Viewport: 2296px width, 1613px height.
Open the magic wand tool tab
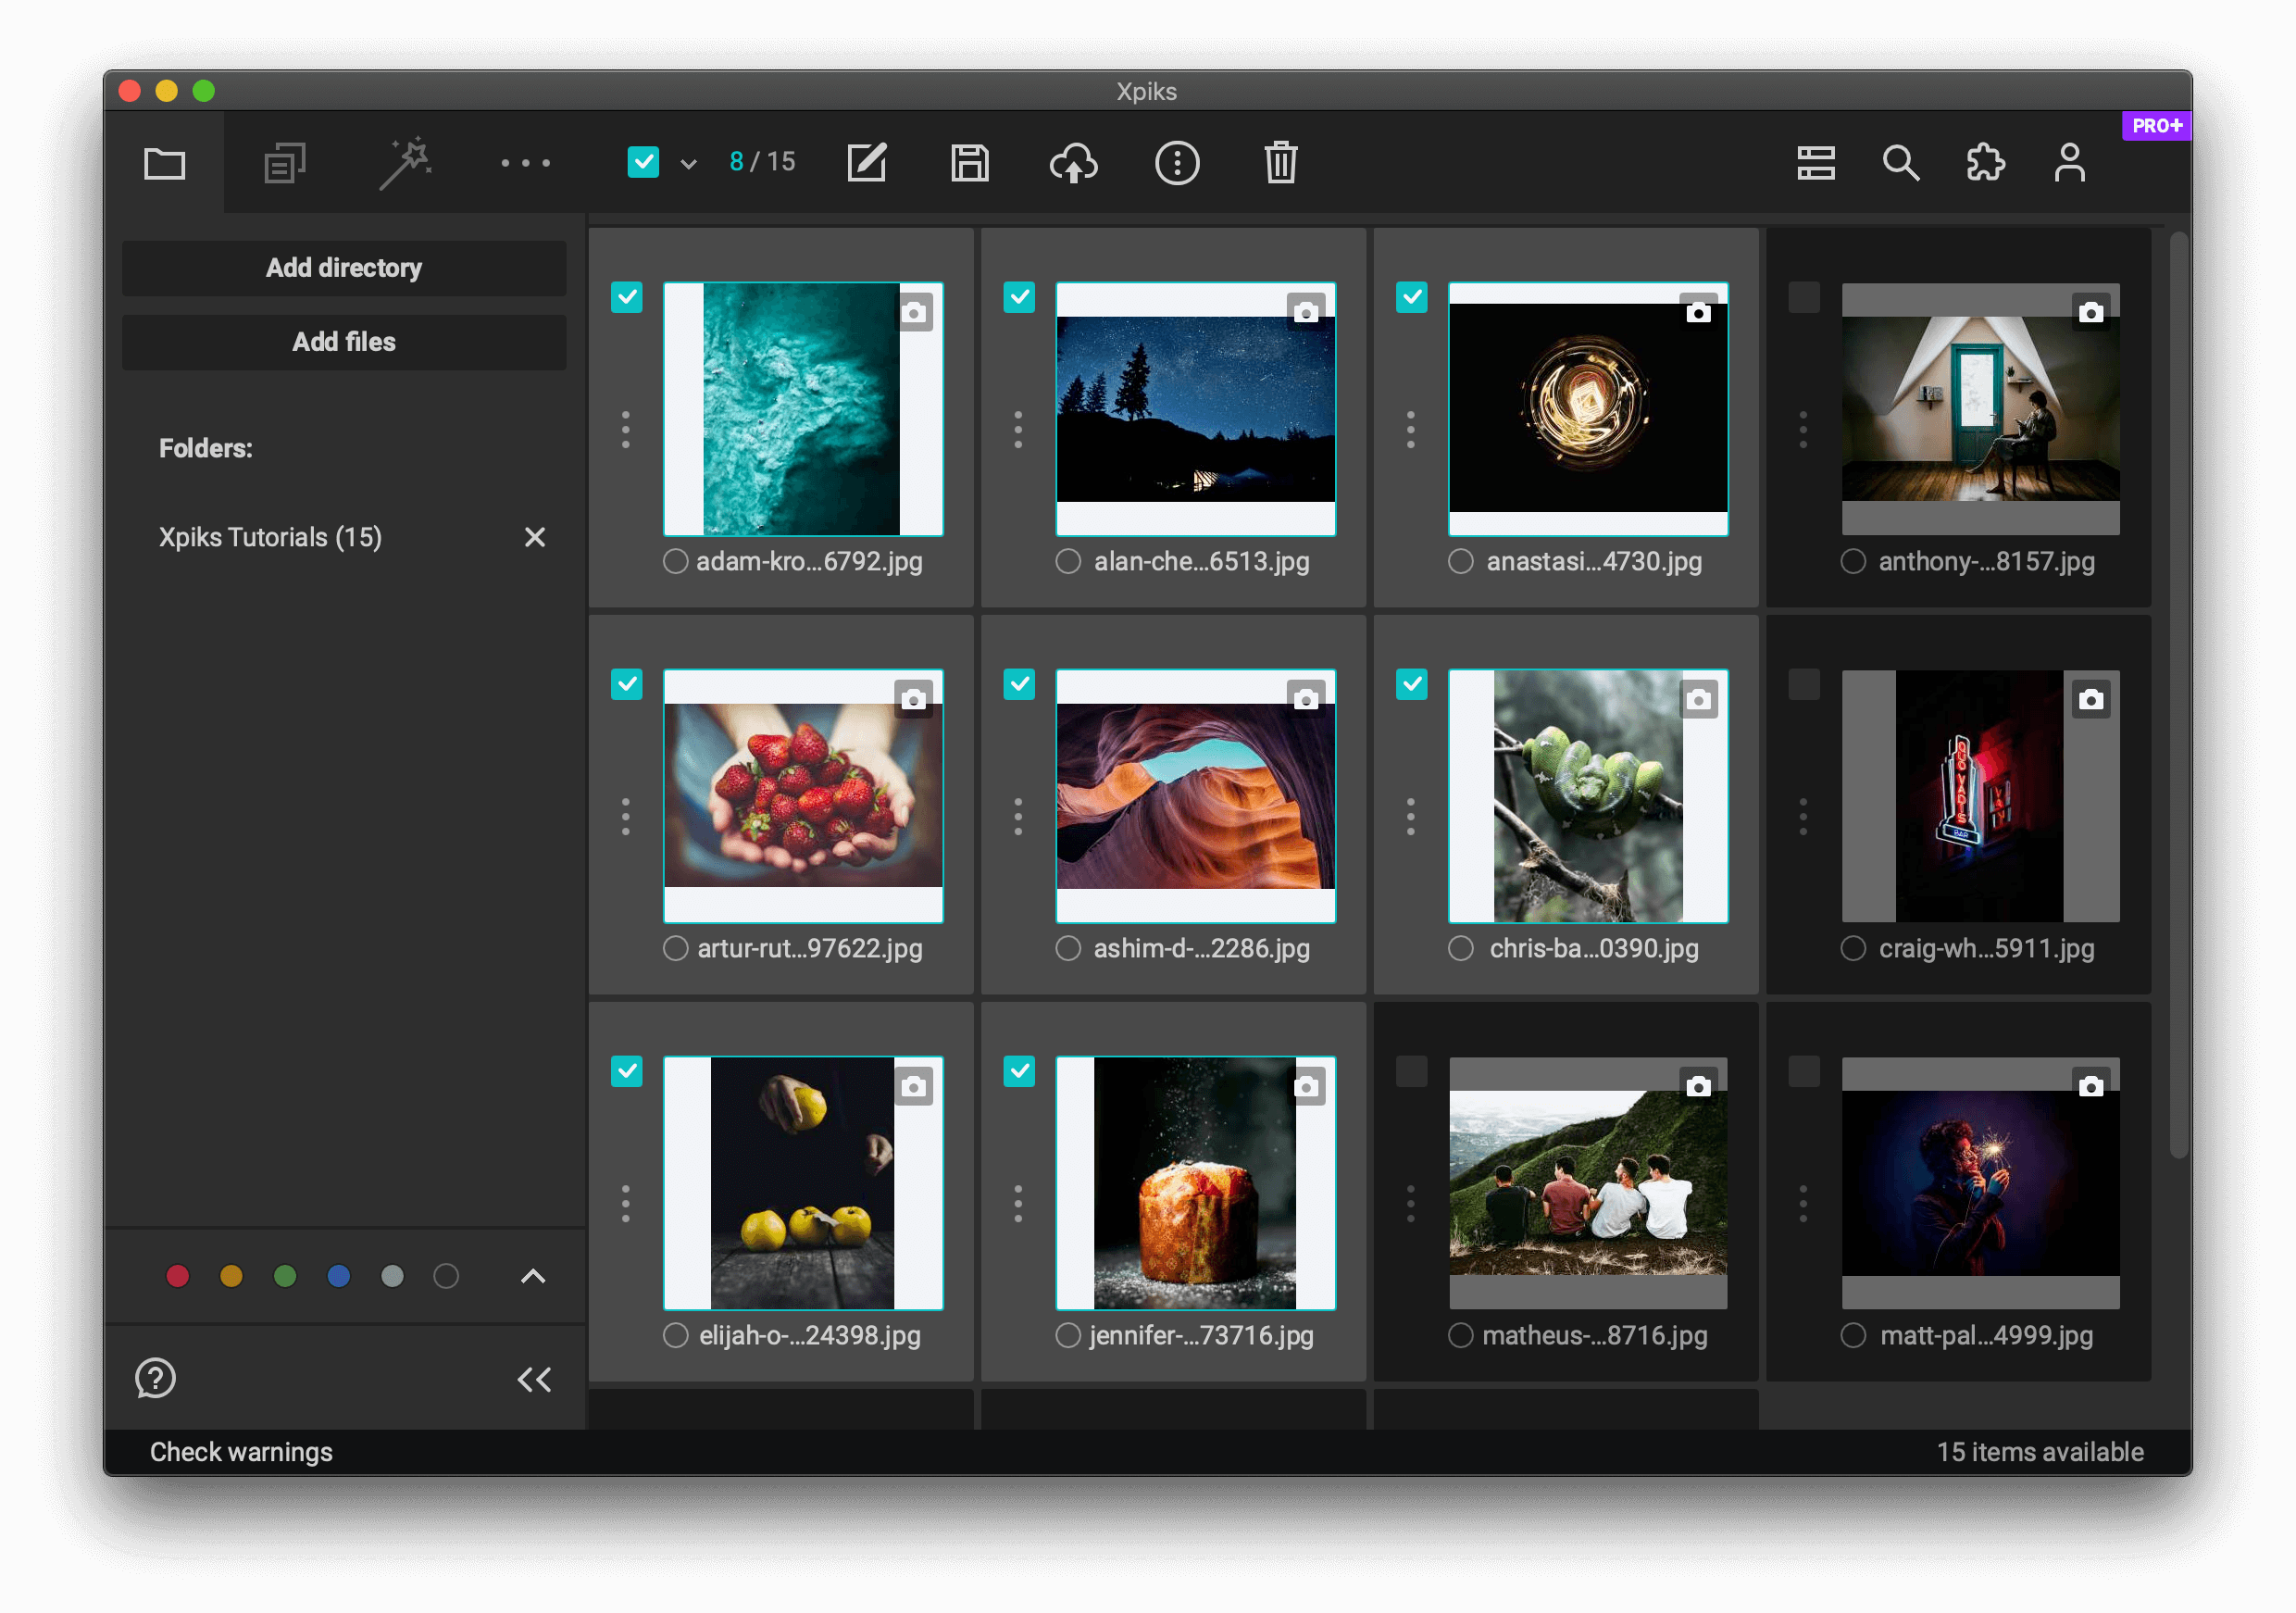click(405, 163)
